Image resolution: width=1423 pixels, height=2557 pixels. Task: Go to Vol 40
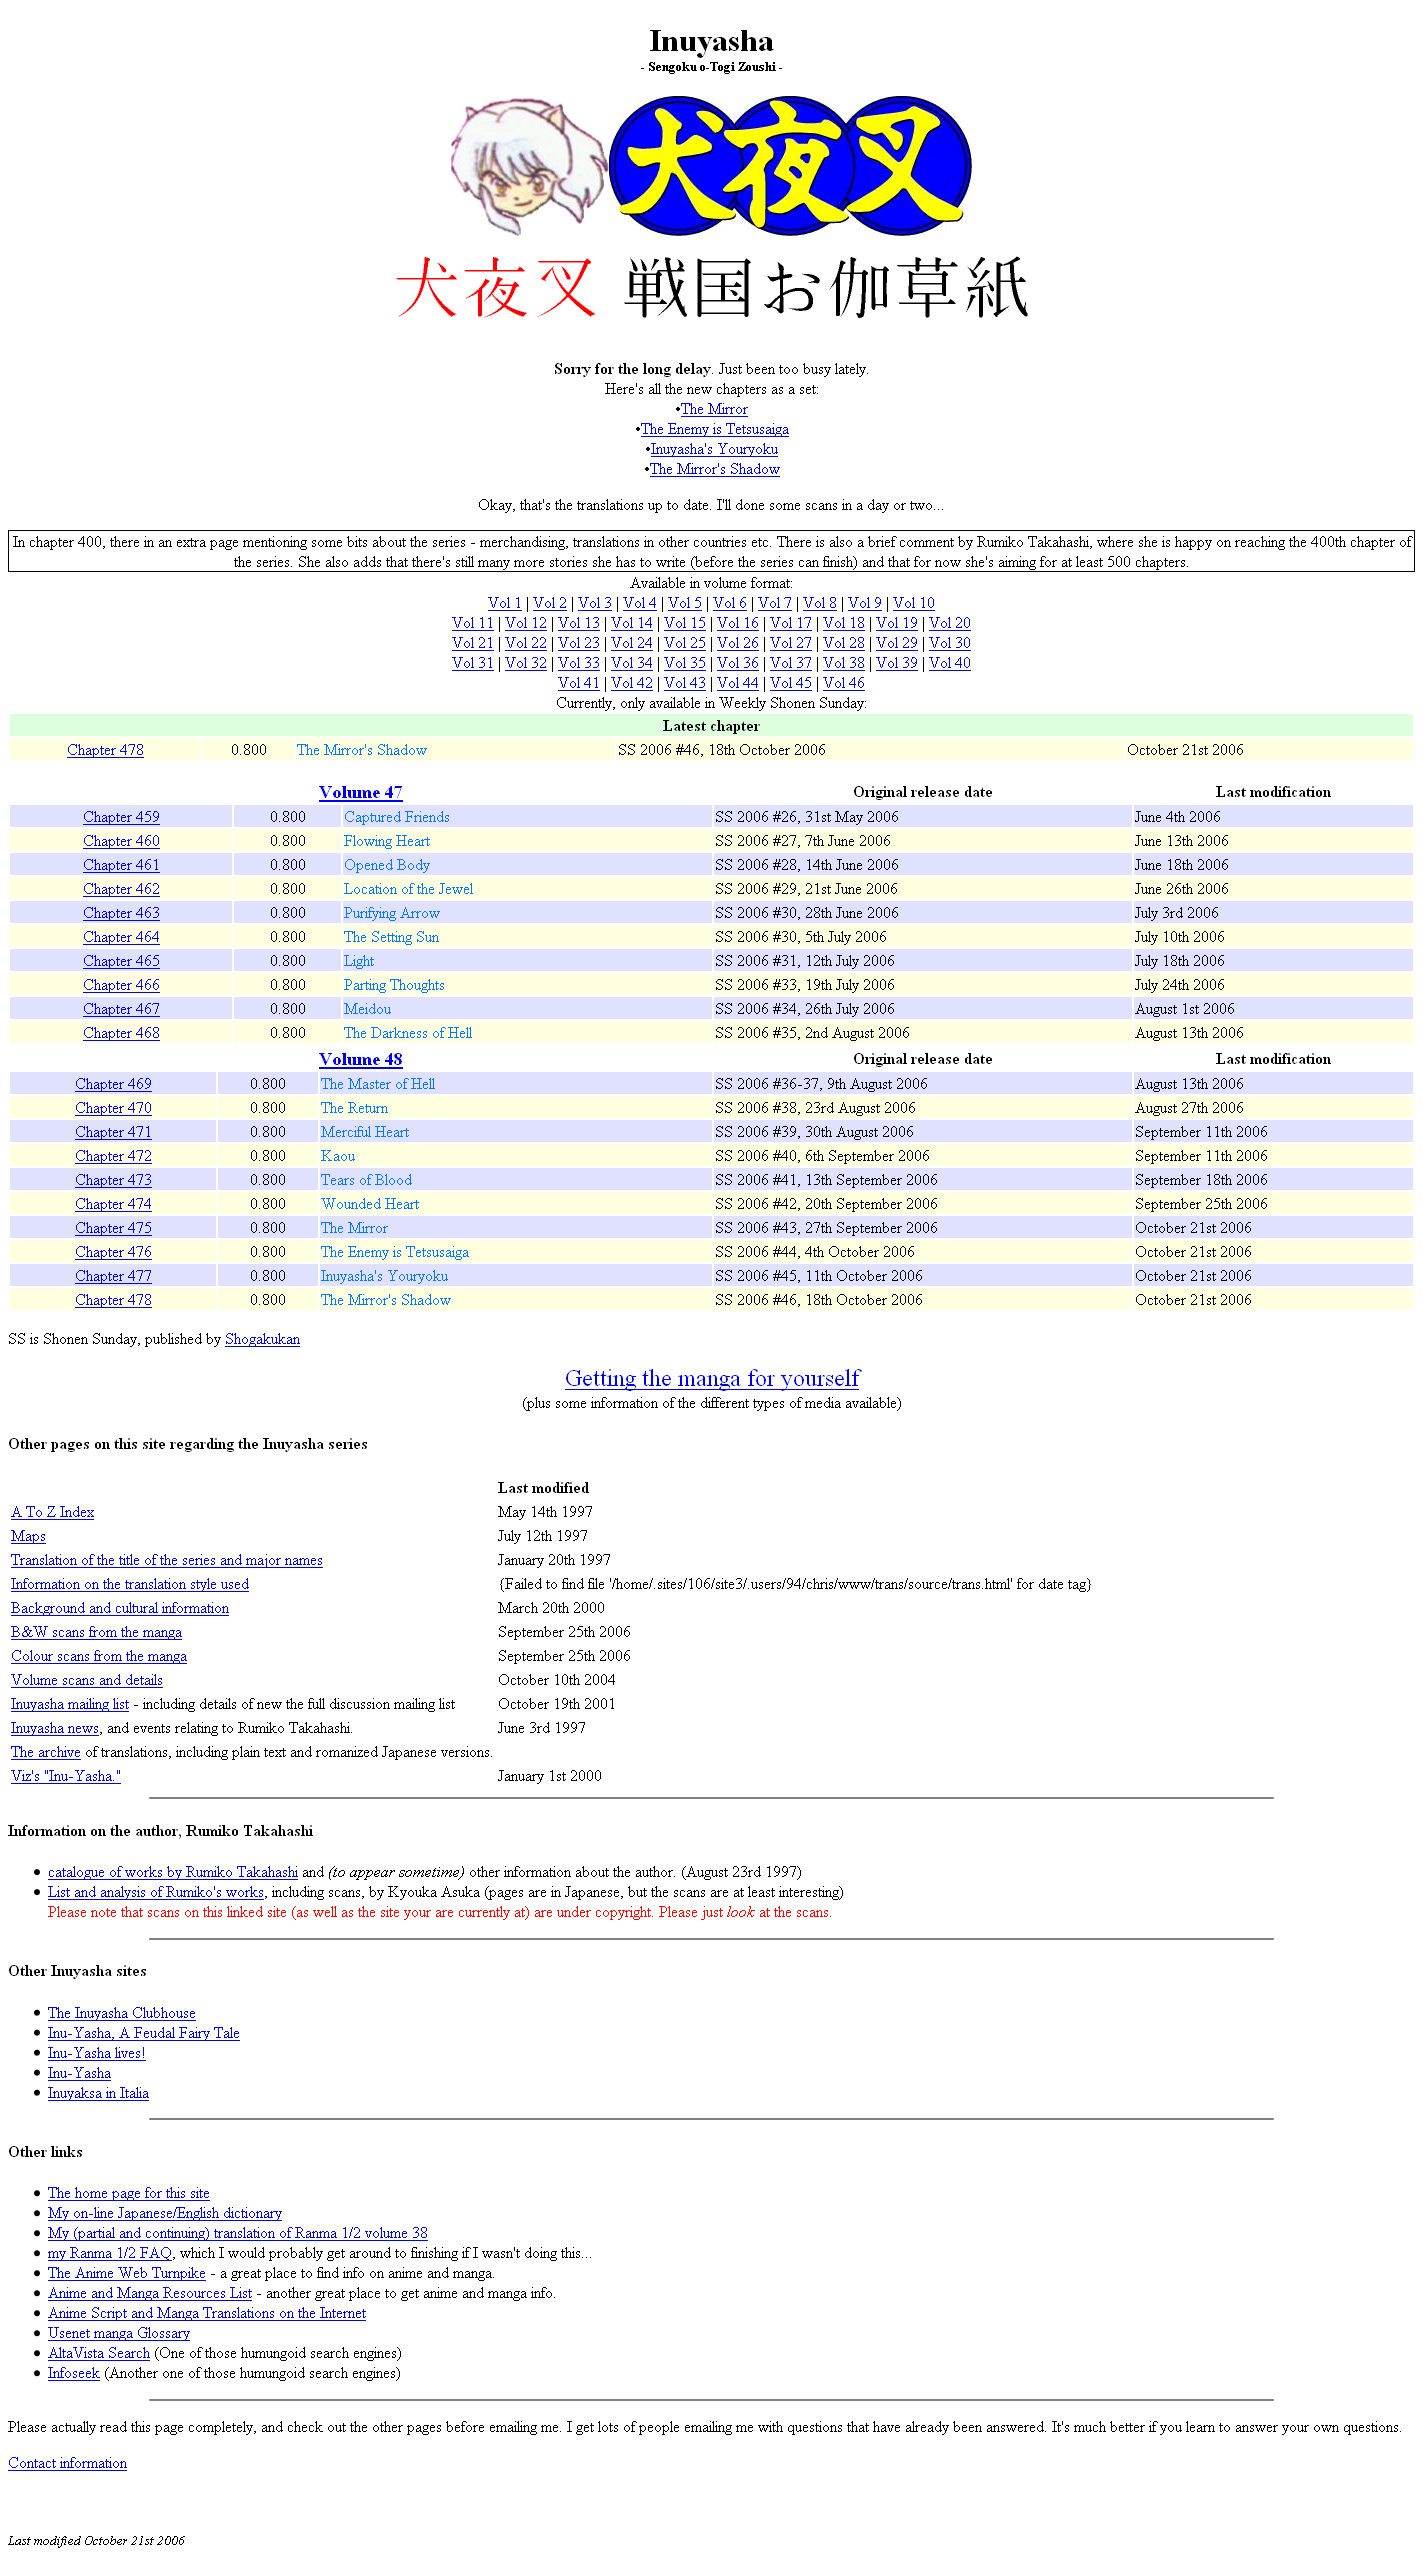tap(950, 663)
